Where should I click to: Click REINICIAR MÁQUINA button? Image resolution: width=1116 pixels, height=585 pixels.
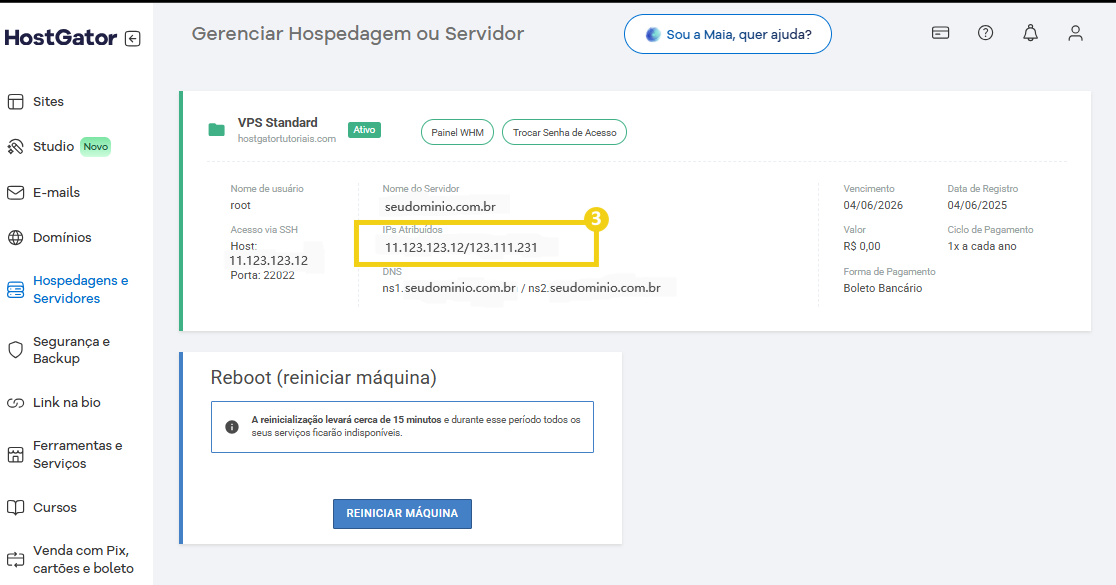(402, 514)
